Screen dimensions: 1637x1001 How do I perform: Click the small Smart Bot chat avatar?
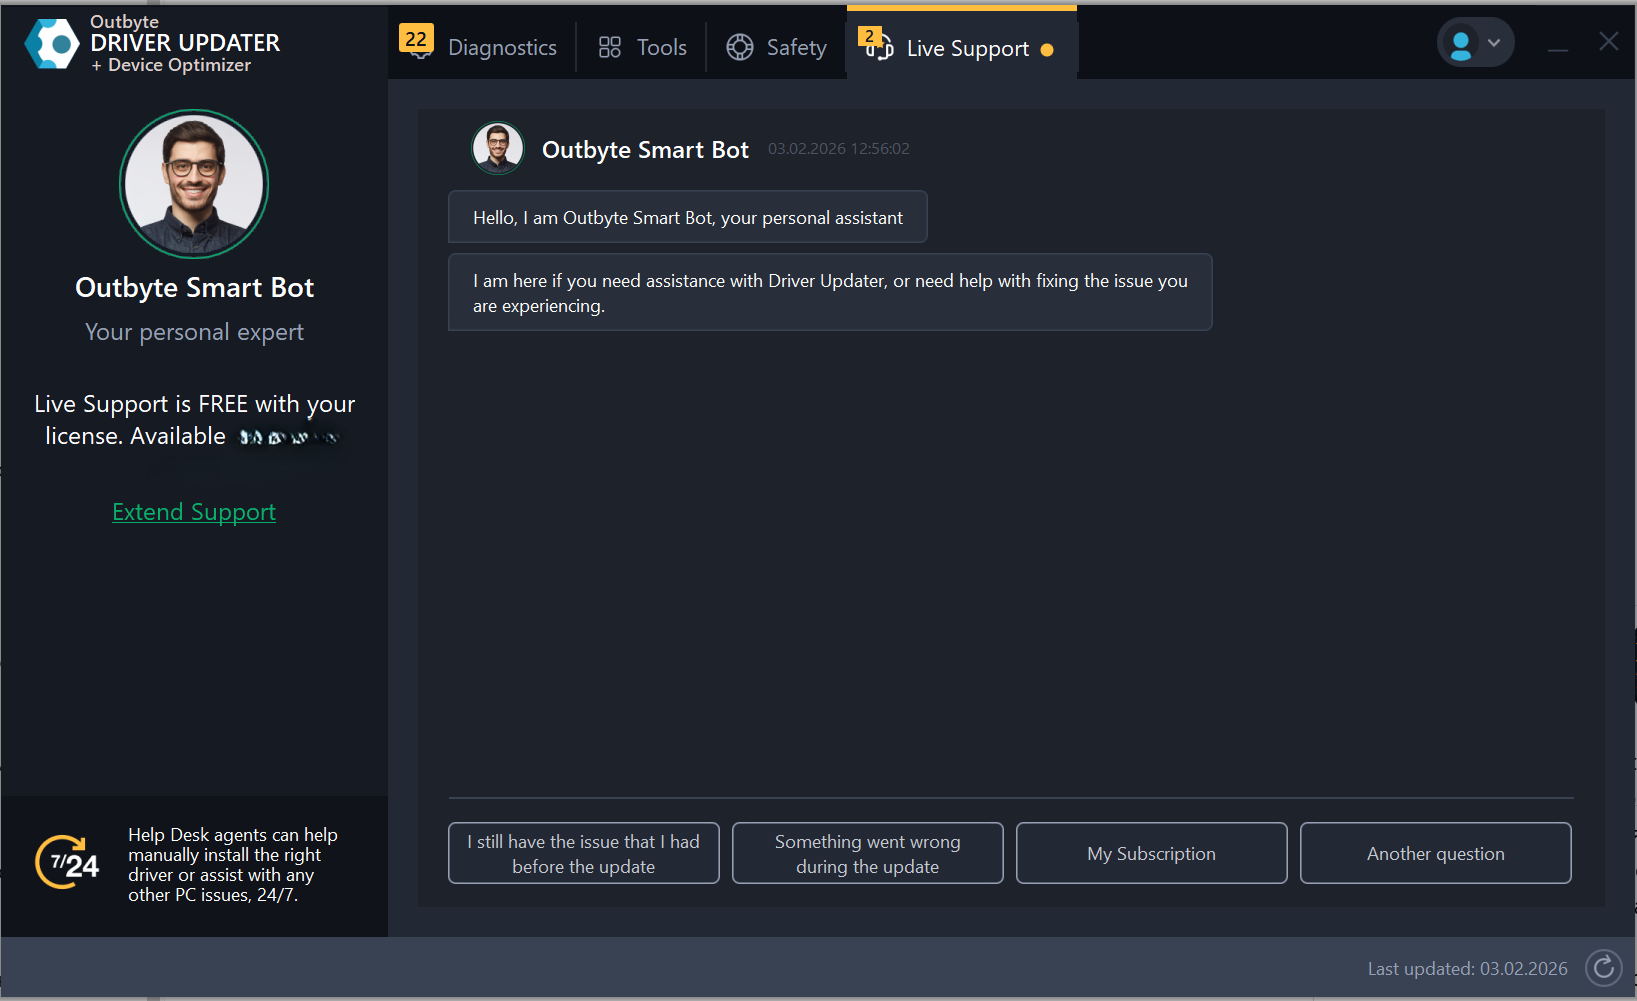pos(498,148)
